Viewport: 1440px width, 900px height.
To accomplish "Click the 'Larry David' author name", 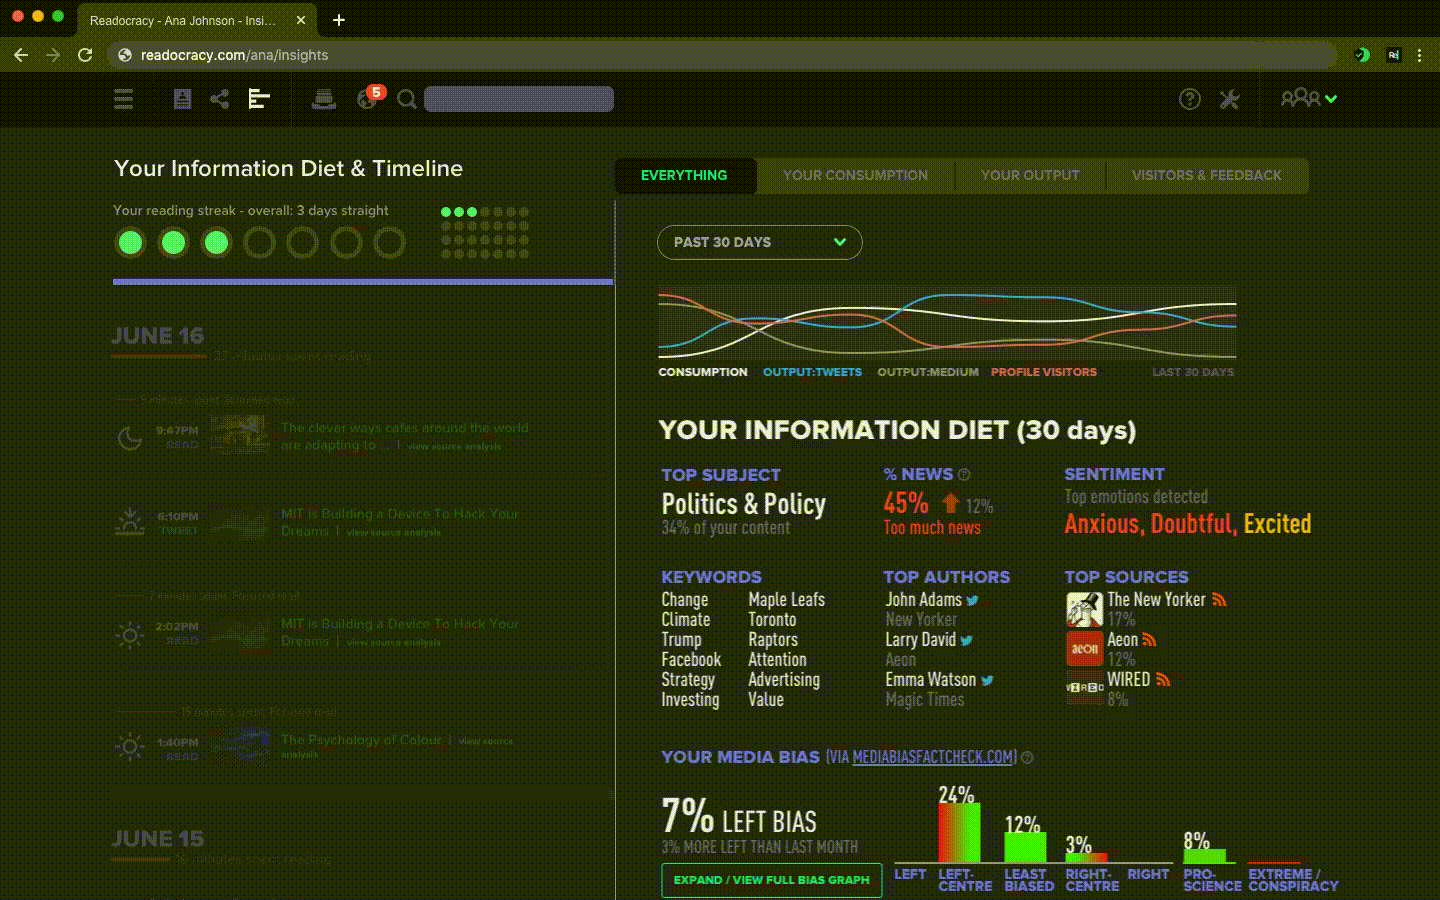I will coord(920,640).
